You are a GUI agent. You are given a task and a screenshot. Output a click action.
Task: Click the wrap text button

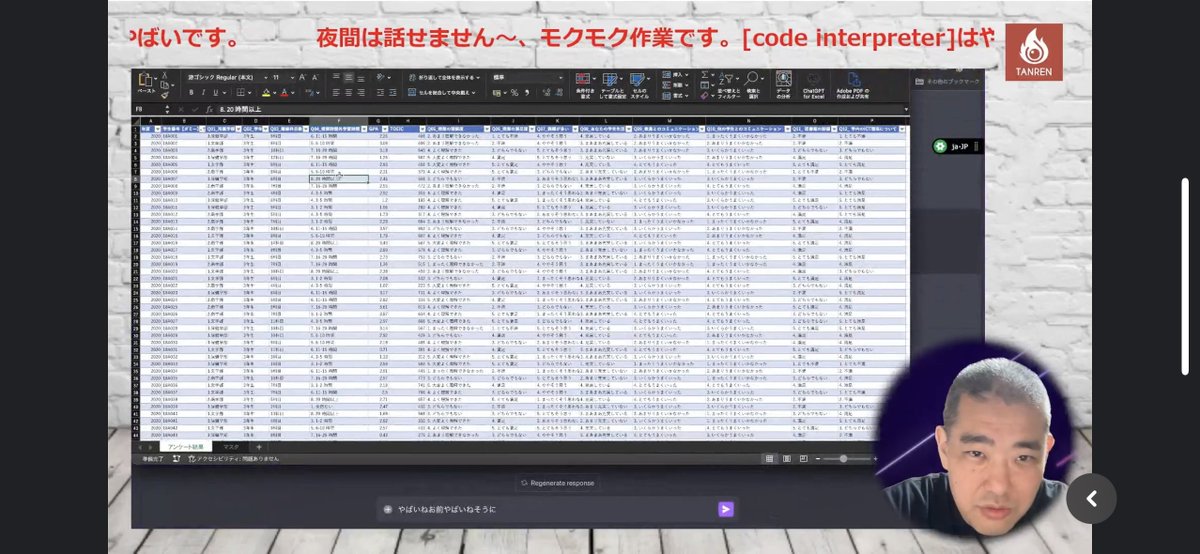[444, 78]
